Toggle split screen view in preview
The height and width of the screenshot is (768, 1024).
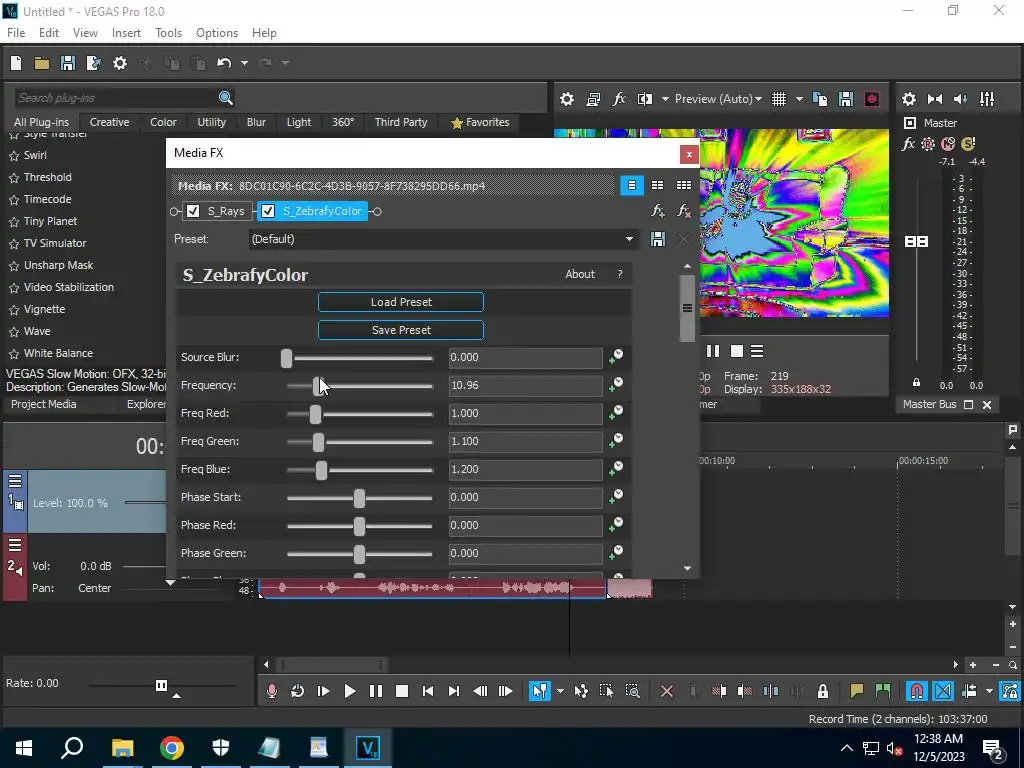(645, 99)
